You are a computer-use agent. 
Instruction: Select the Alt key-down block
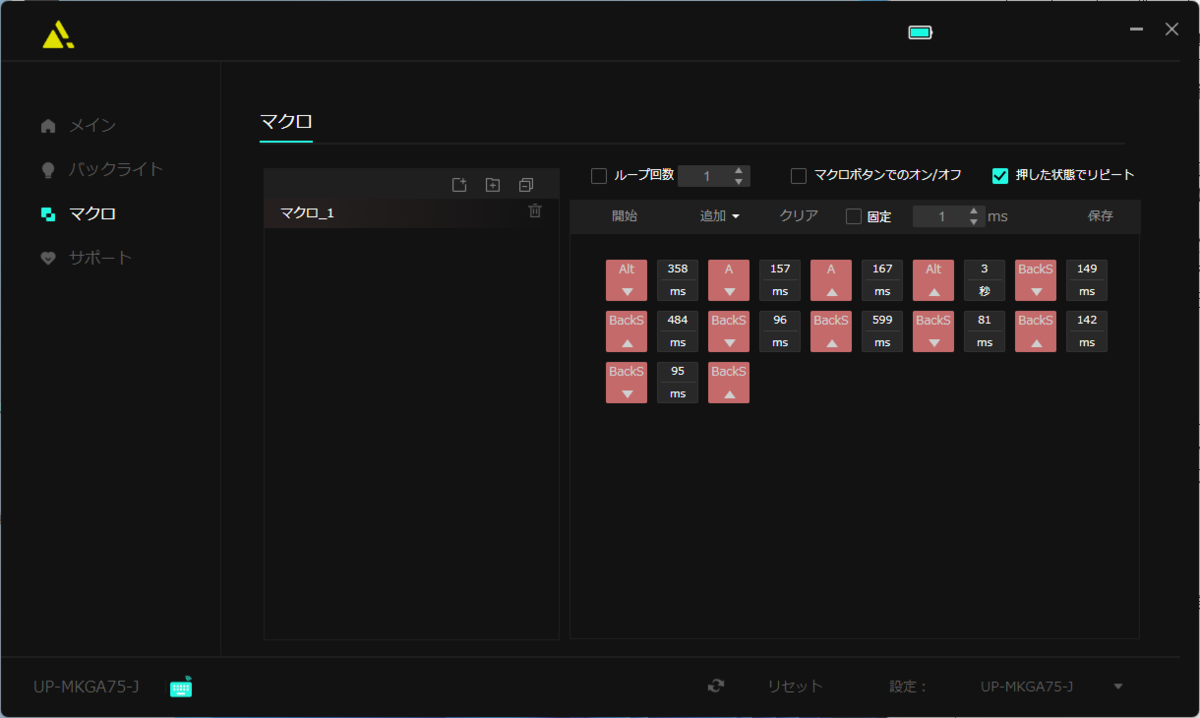627,281
